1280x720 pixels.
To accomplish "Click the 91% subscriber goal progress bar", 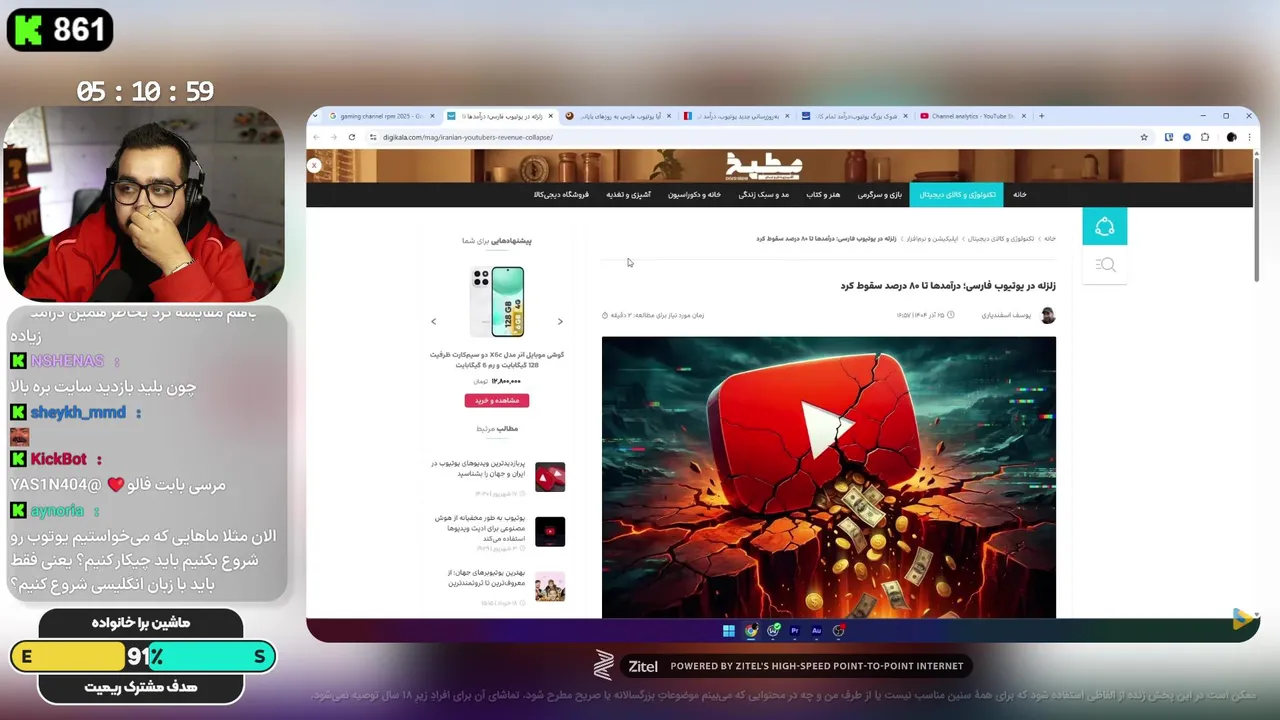I will click(143, 657).
